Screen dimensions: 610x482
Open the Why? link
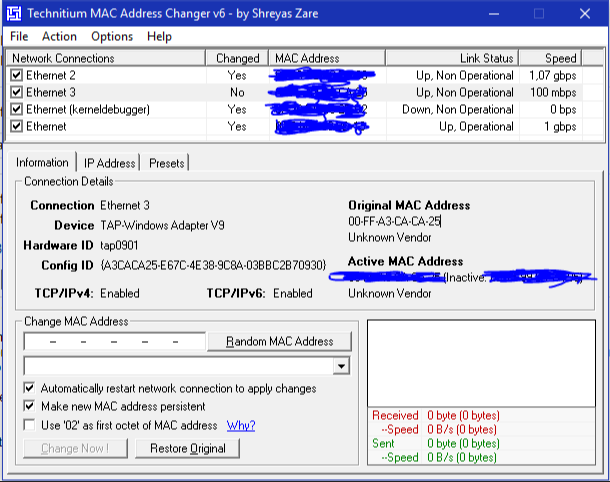241,425
